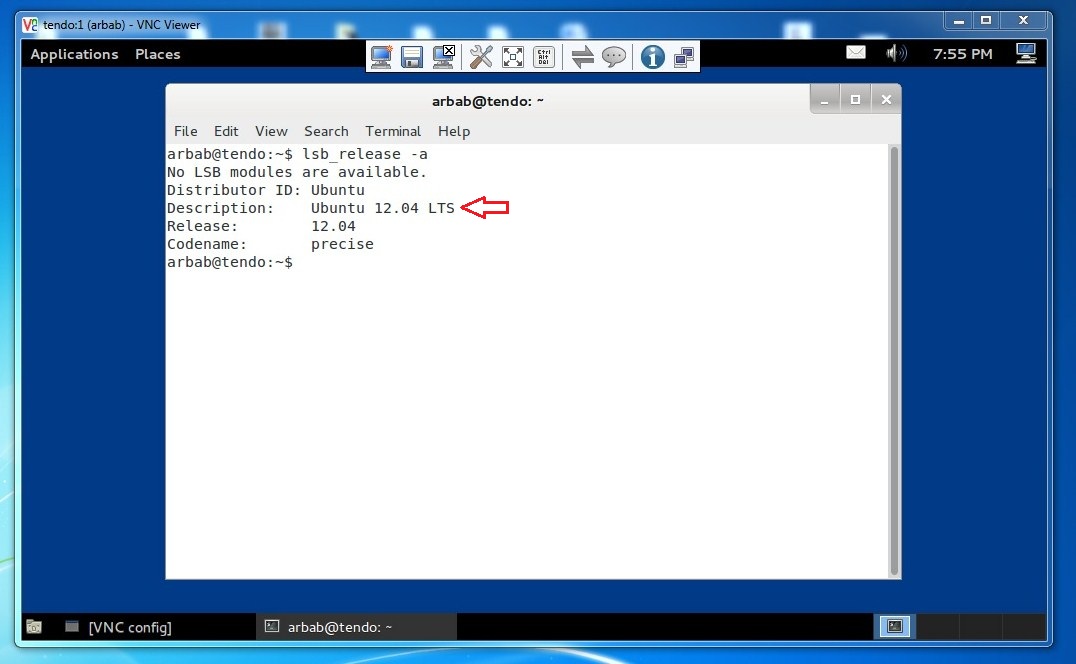Image resolution: width=1076 pixels, height=664 pixels.
Task: Open VNC options with the wrench icon
Action: (x=481, y=57)
